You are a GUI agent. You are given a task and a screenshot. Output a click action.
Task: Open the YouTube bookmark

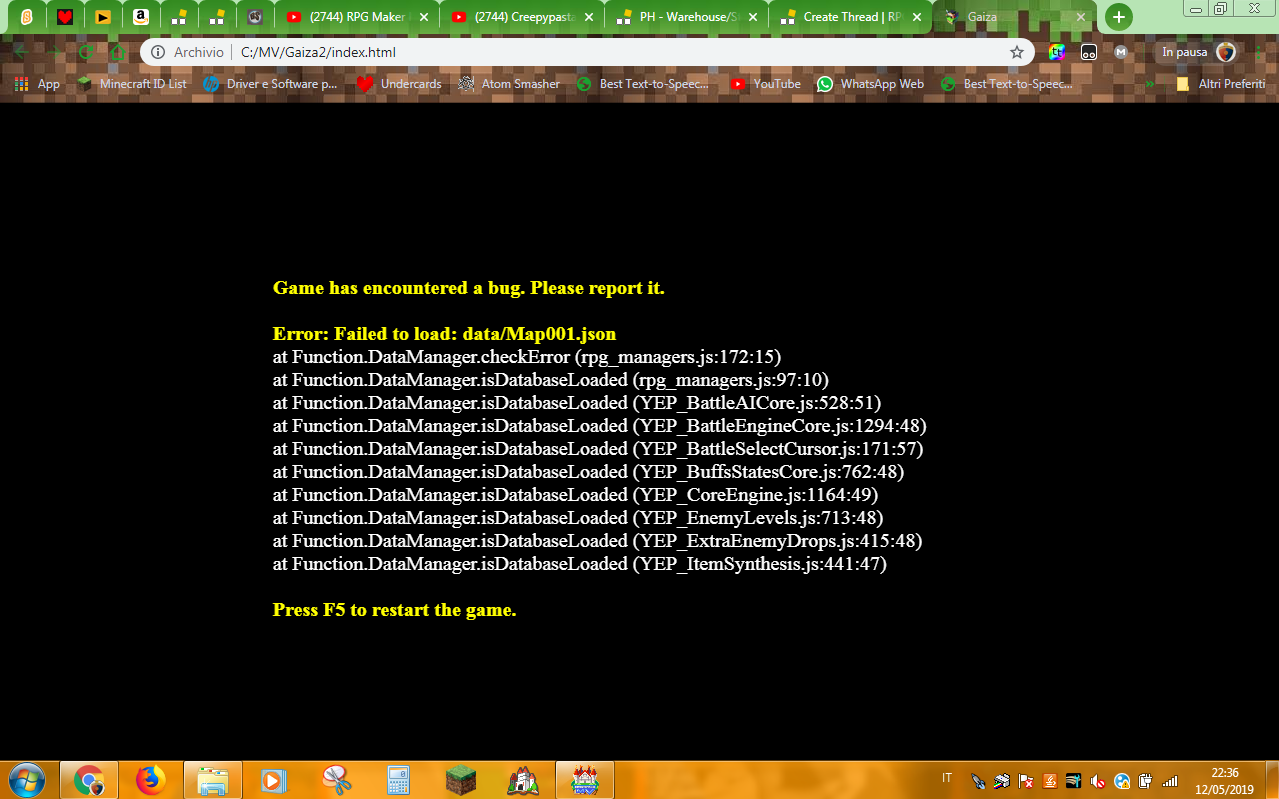[x=765, y=84]
